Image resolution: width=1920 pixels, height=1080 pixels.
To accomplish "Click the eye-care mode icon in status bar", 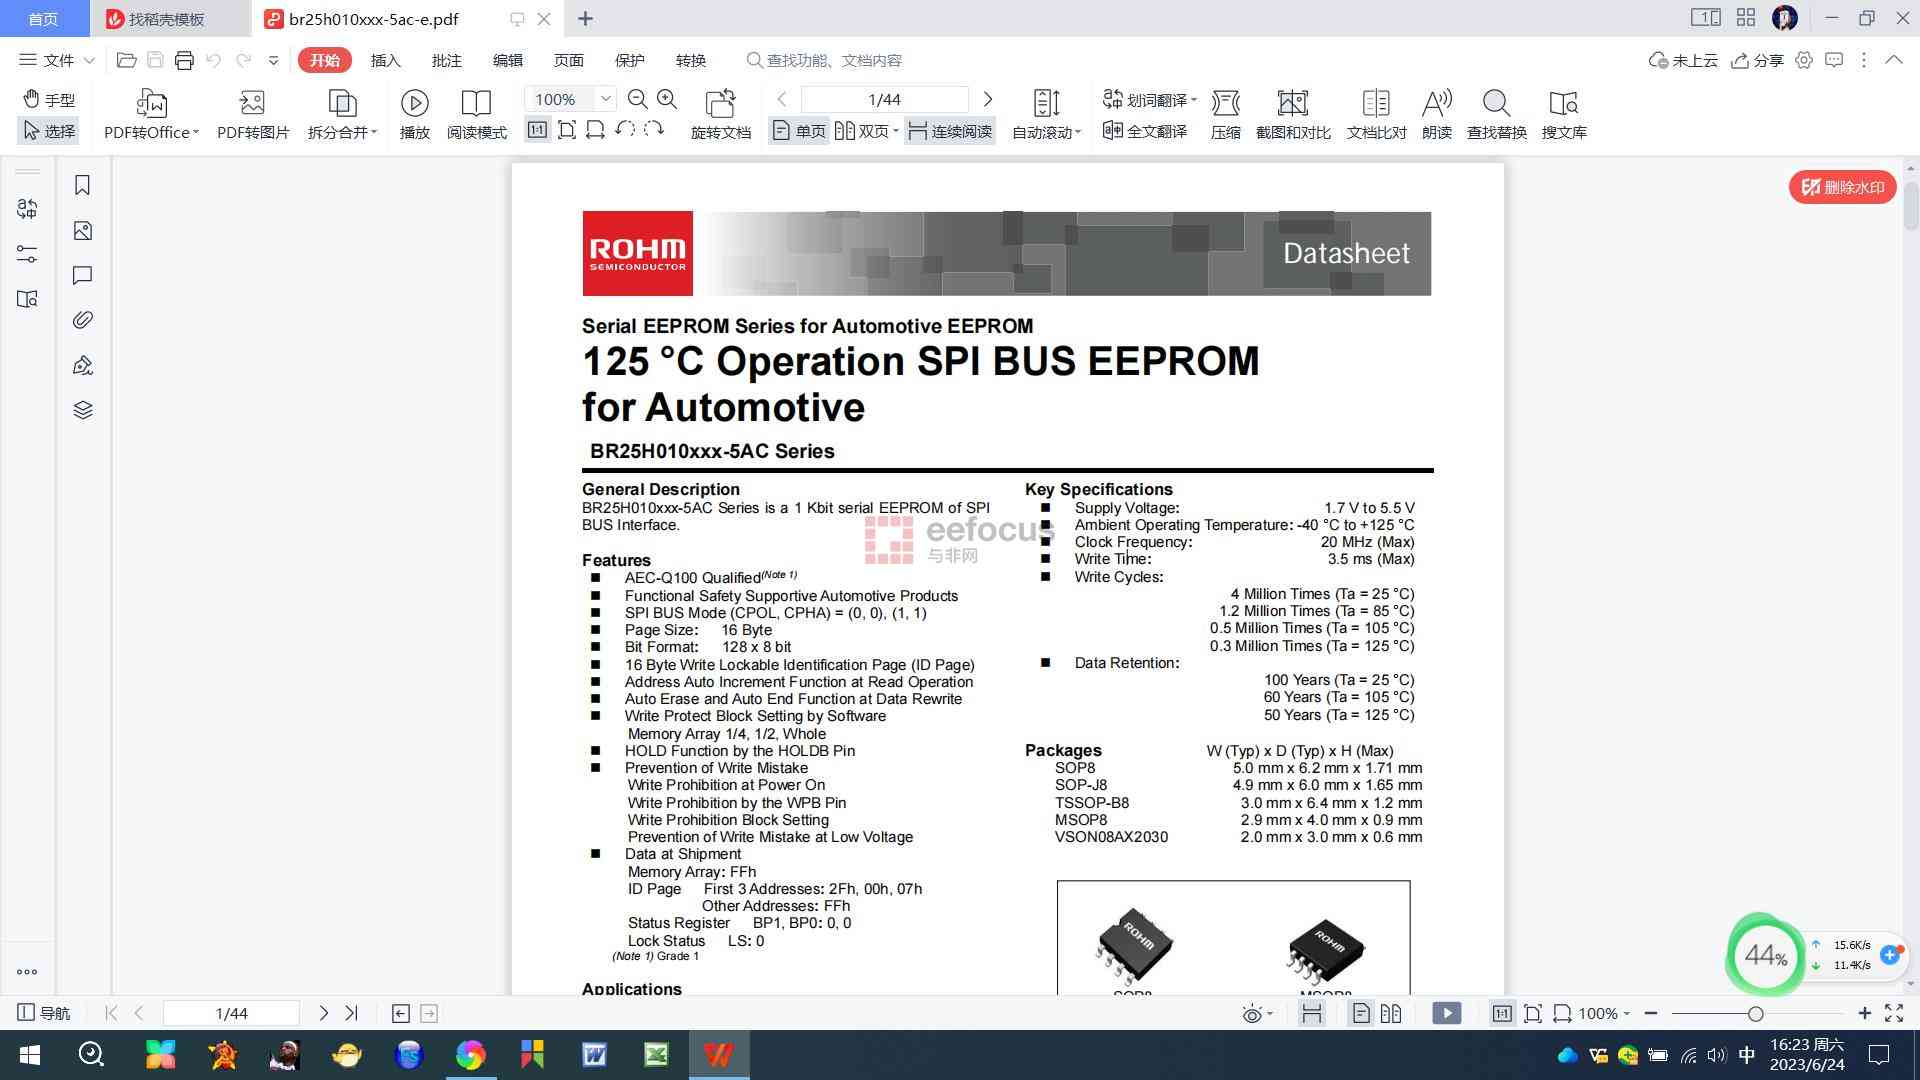I will tap(1252, 1014).
